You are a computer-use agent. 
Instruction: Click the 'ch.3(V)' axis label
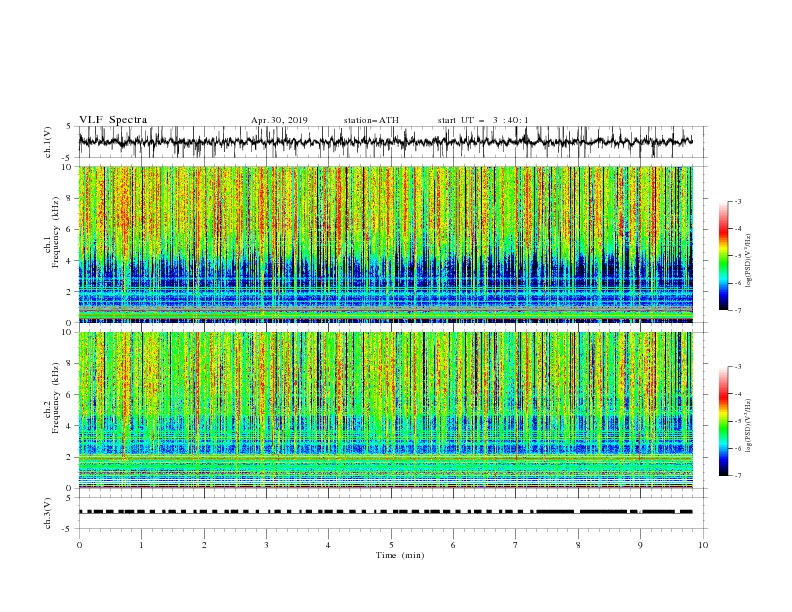point(48,513)
